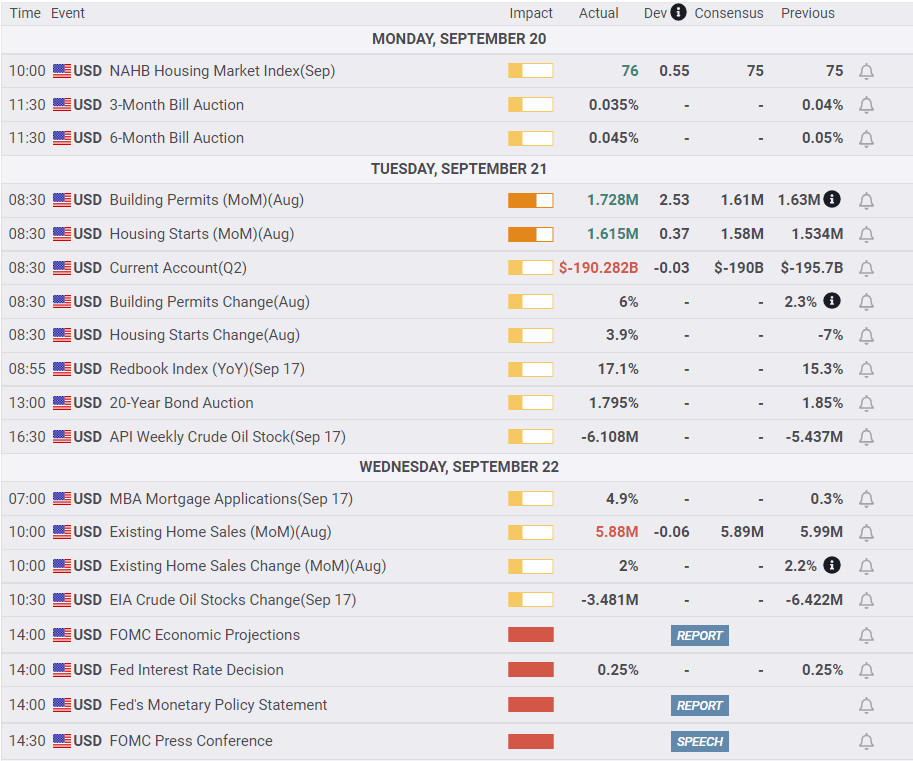Open the SPEECH button for FOMC Press Conference
The width and height of the screenshot is (913, 761).
699,741
